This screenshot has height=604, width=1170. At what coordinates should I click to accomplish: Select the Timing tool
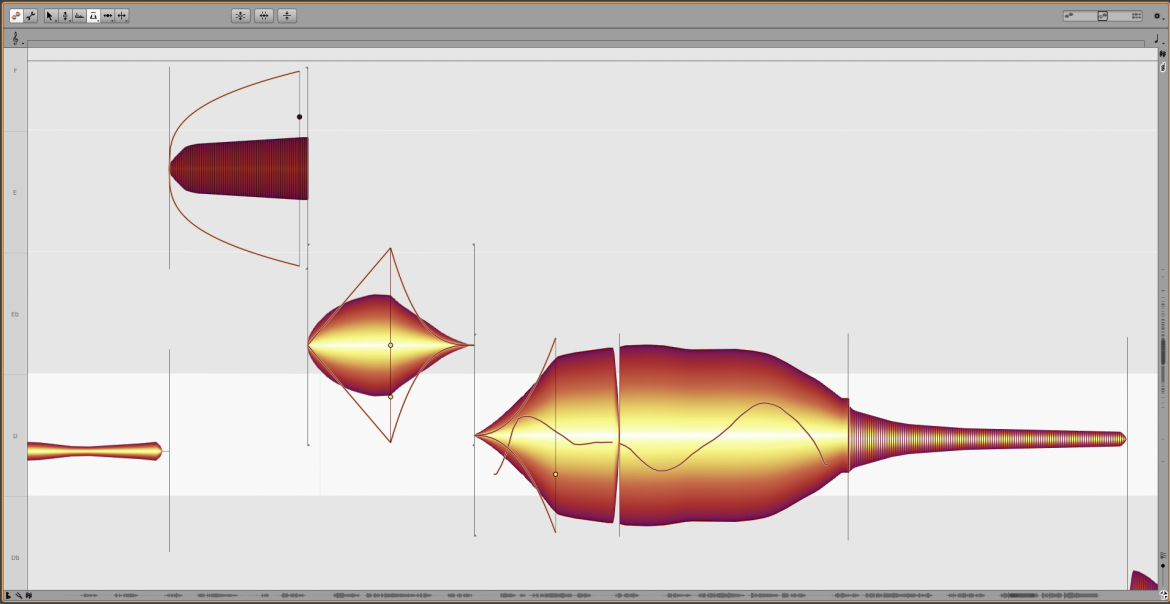pyautogui.click(x=107, y=15)
